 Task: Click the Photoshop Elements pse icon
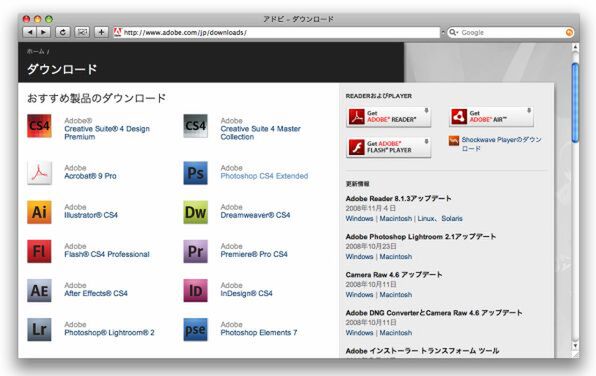point(195,330)
